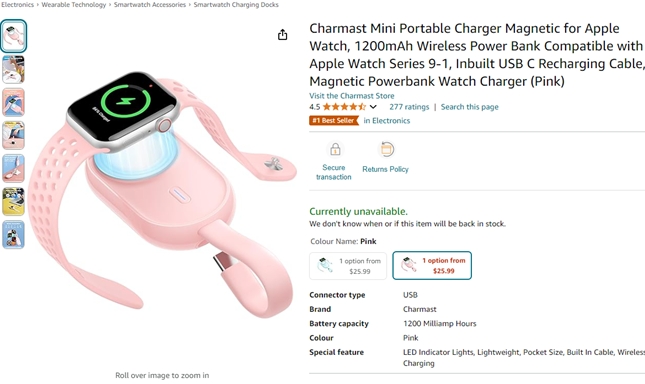Image resolution: width=645 pixels, height=384 pixels.
Task: Click the share icon above product image
Action: click(282, 35)
